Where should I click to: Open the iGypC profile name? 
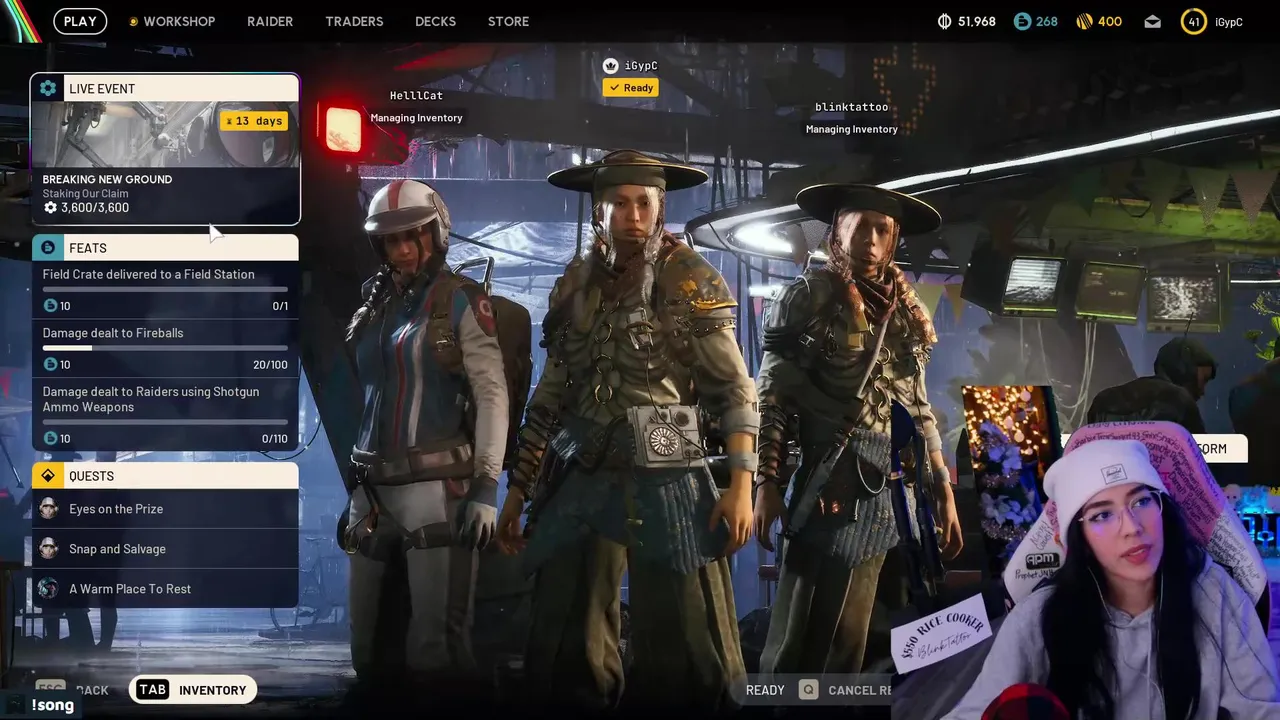[1229, 21]
